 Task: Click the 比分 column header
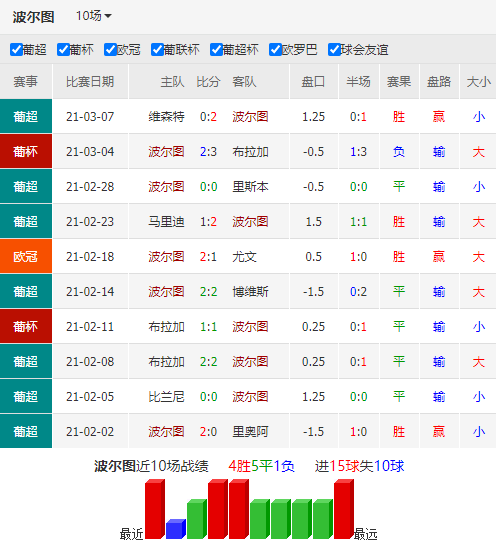pos(208,82)
